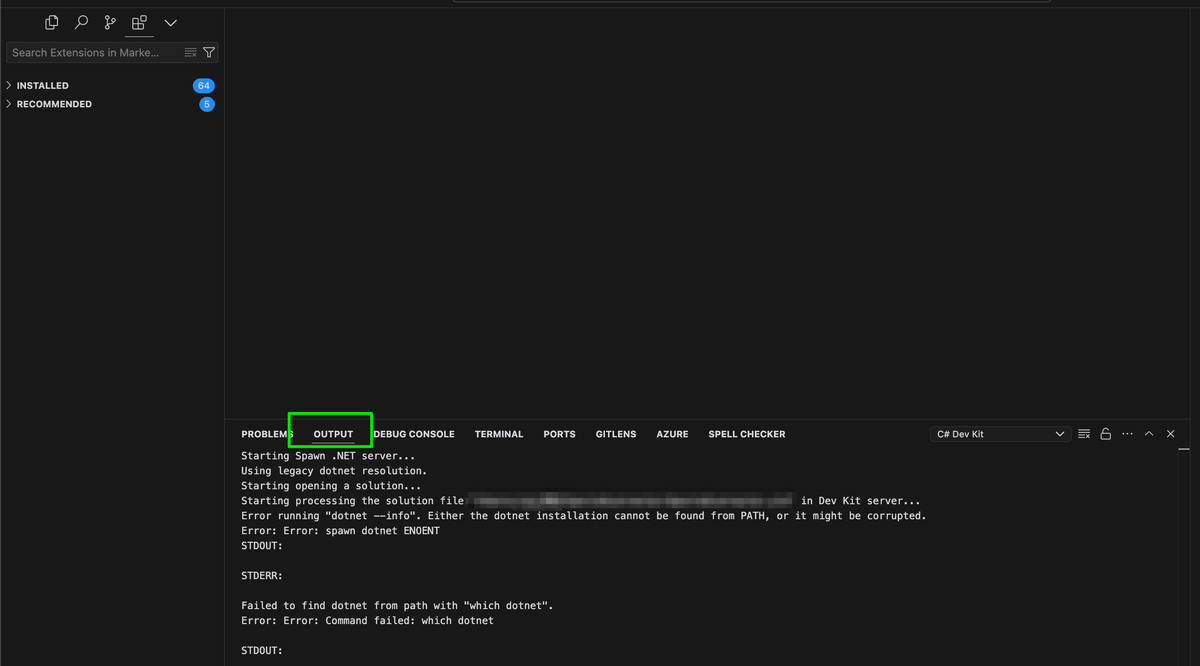Image resolution: width=1200 pixels, height=666 pixels.
Task: Select the PROBLEMS tab
Action: tap(265, 434)
